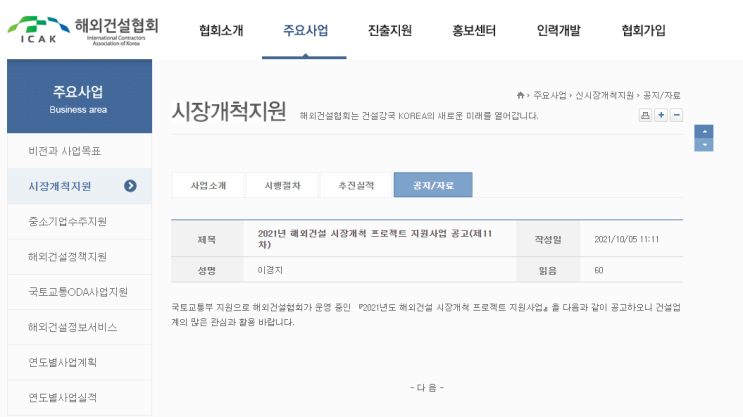Switch to the 사업소개 tab
743x417 pixels.
coord(208,185)
